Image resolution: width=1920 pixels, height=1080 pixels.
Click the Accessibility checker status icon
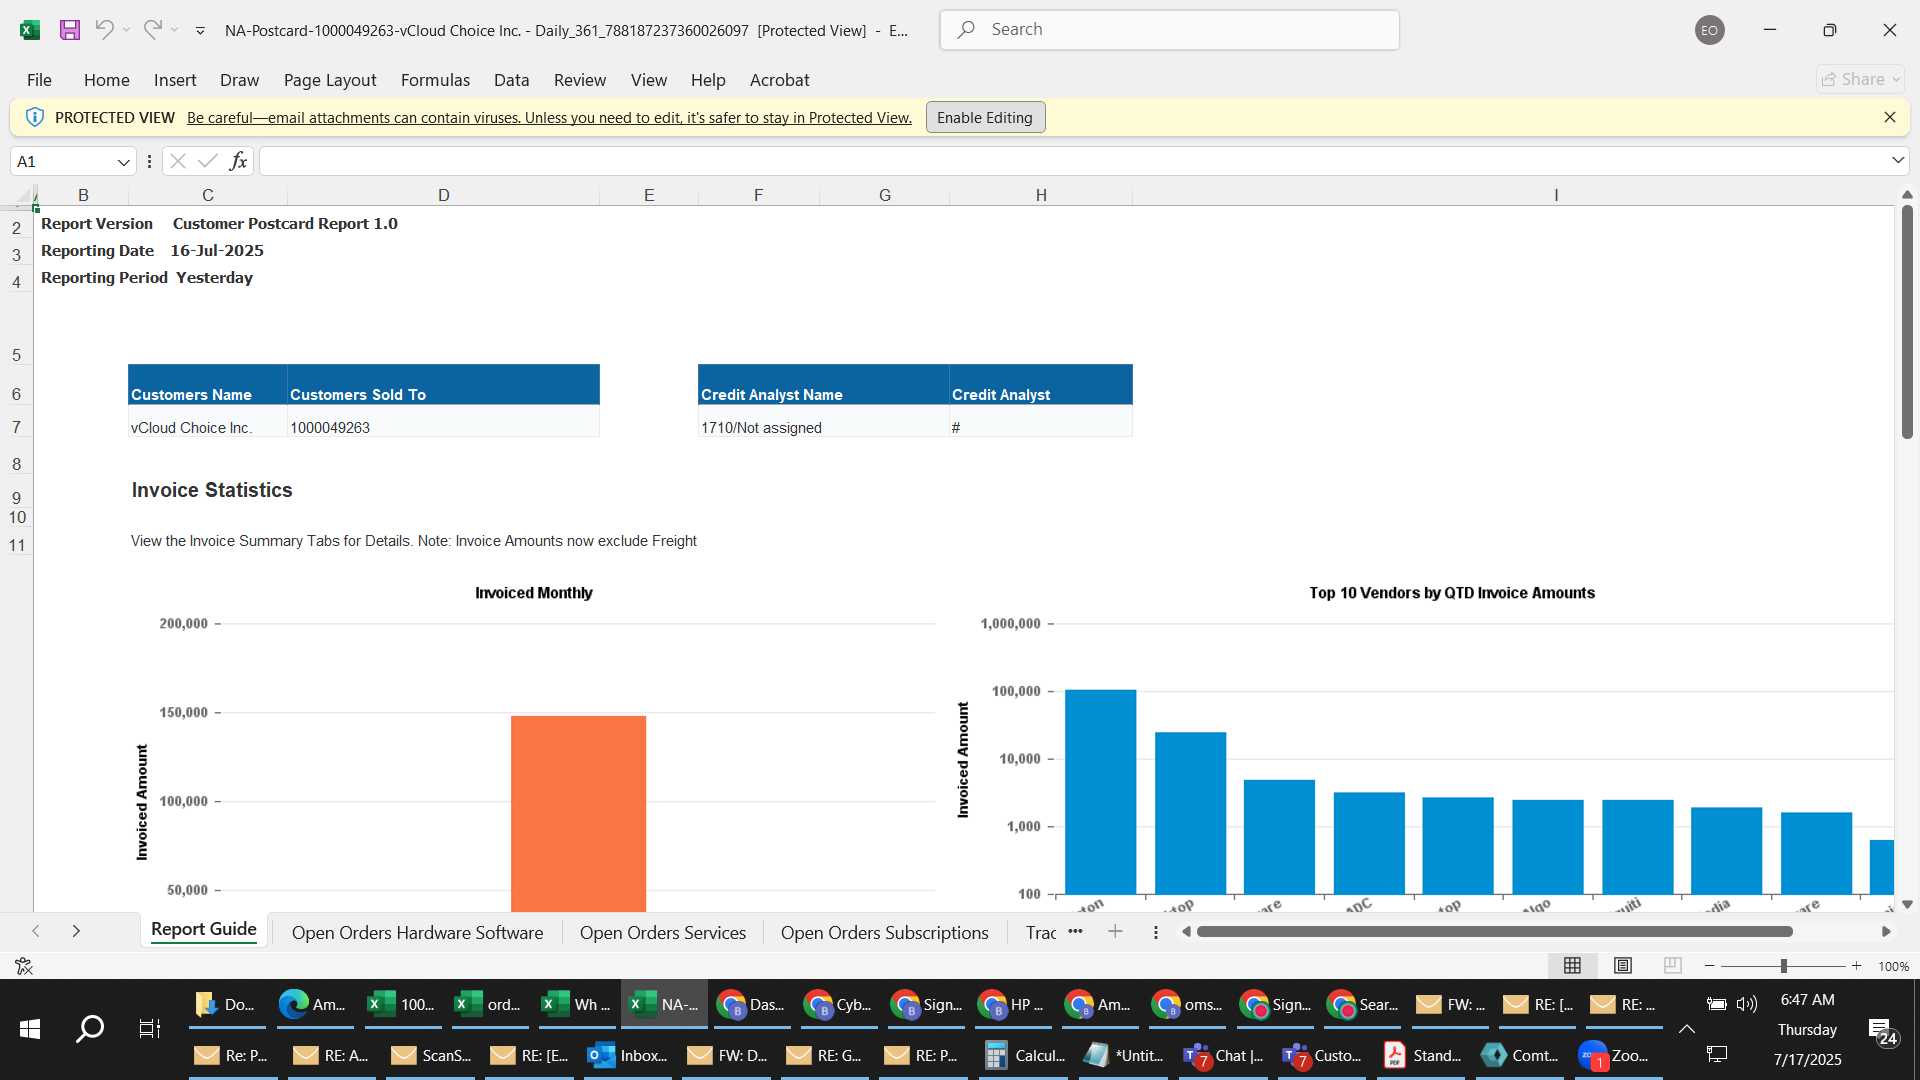pyautogui.click(x=24, y=965)
